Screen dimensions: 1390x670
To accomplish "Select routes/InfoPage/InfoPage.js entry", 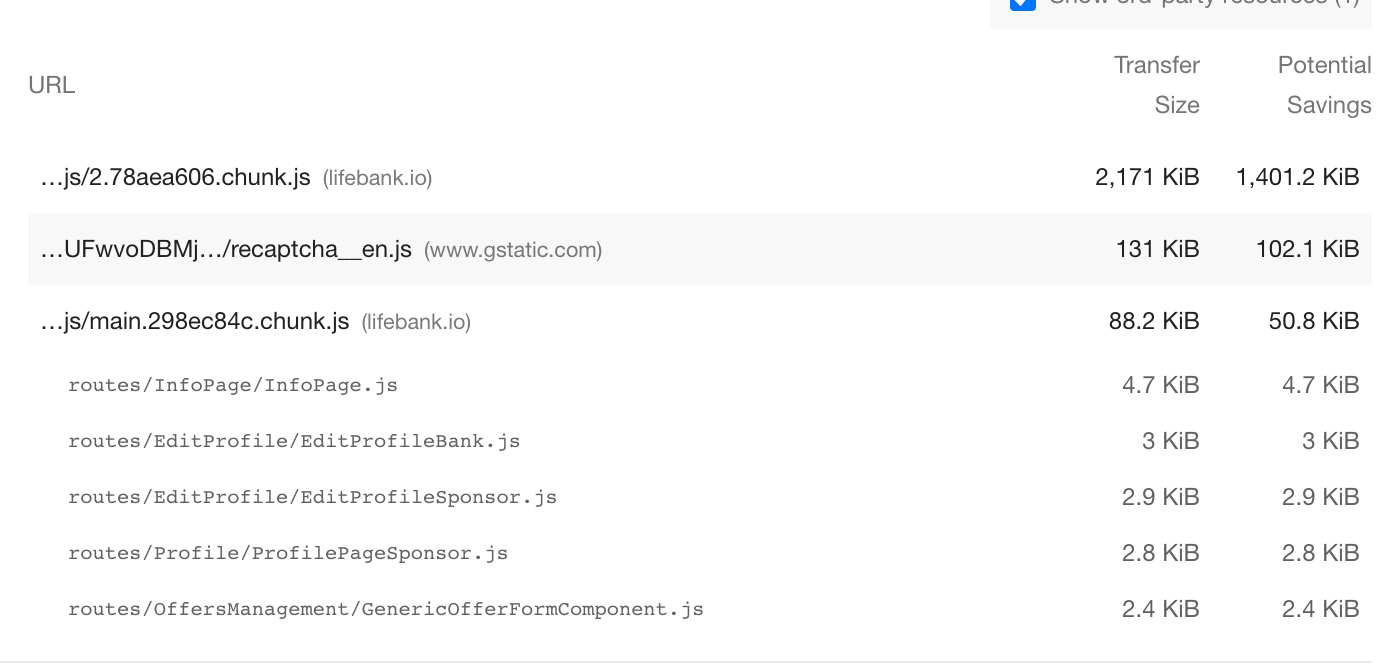I will point(231,385).
